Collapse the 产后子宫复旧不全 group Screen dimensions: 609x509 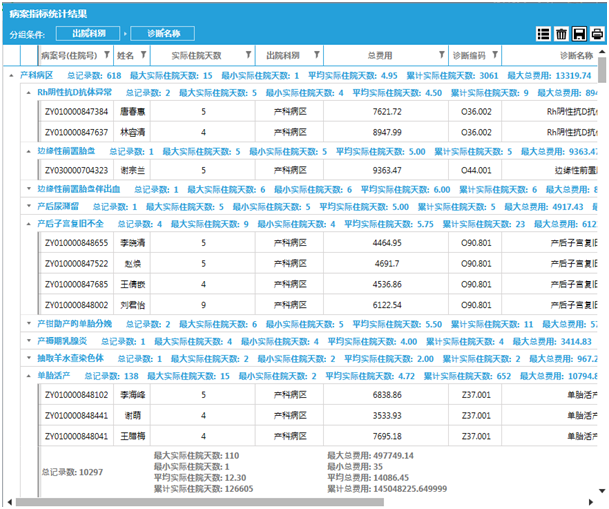click(29, 224)
